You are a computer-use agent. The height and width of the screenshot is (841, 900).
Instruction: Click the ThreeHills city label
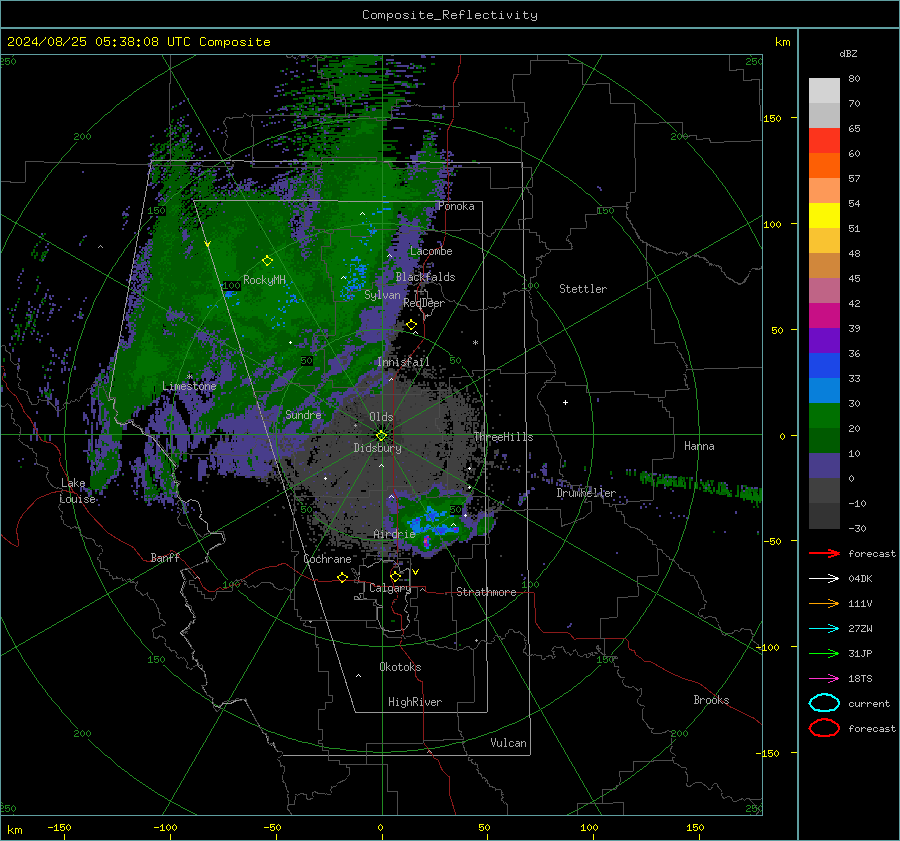pyautogui.click(x=503, y=437)
